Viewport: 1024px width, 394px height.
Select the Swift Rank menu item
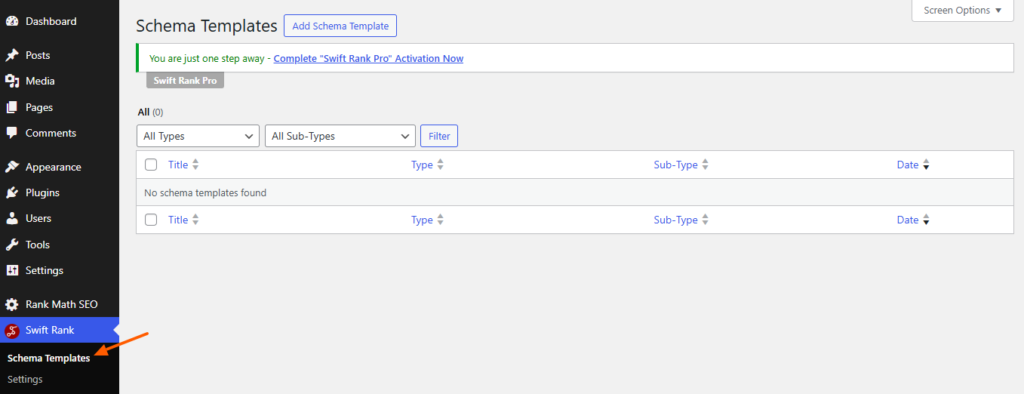click(x=59, y=331)
